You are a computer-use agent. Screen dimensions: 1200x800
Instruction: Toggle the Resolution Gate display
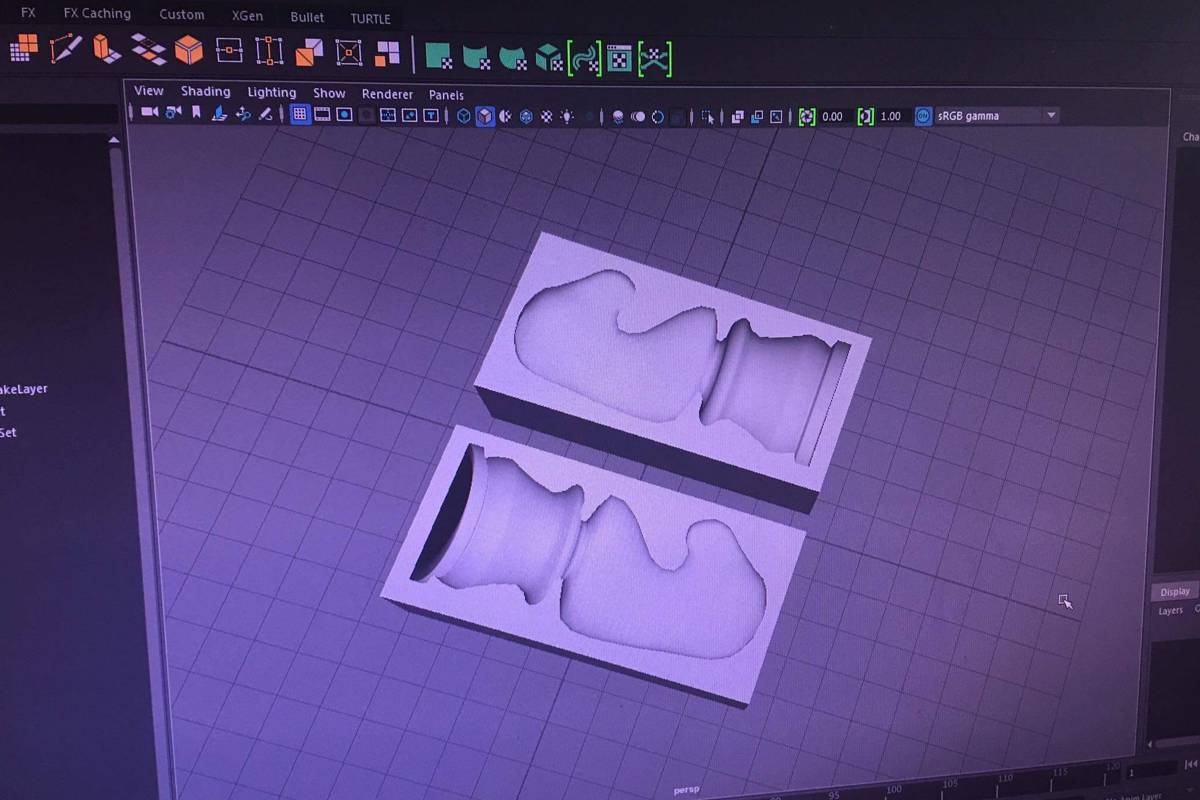pos(344,115)
